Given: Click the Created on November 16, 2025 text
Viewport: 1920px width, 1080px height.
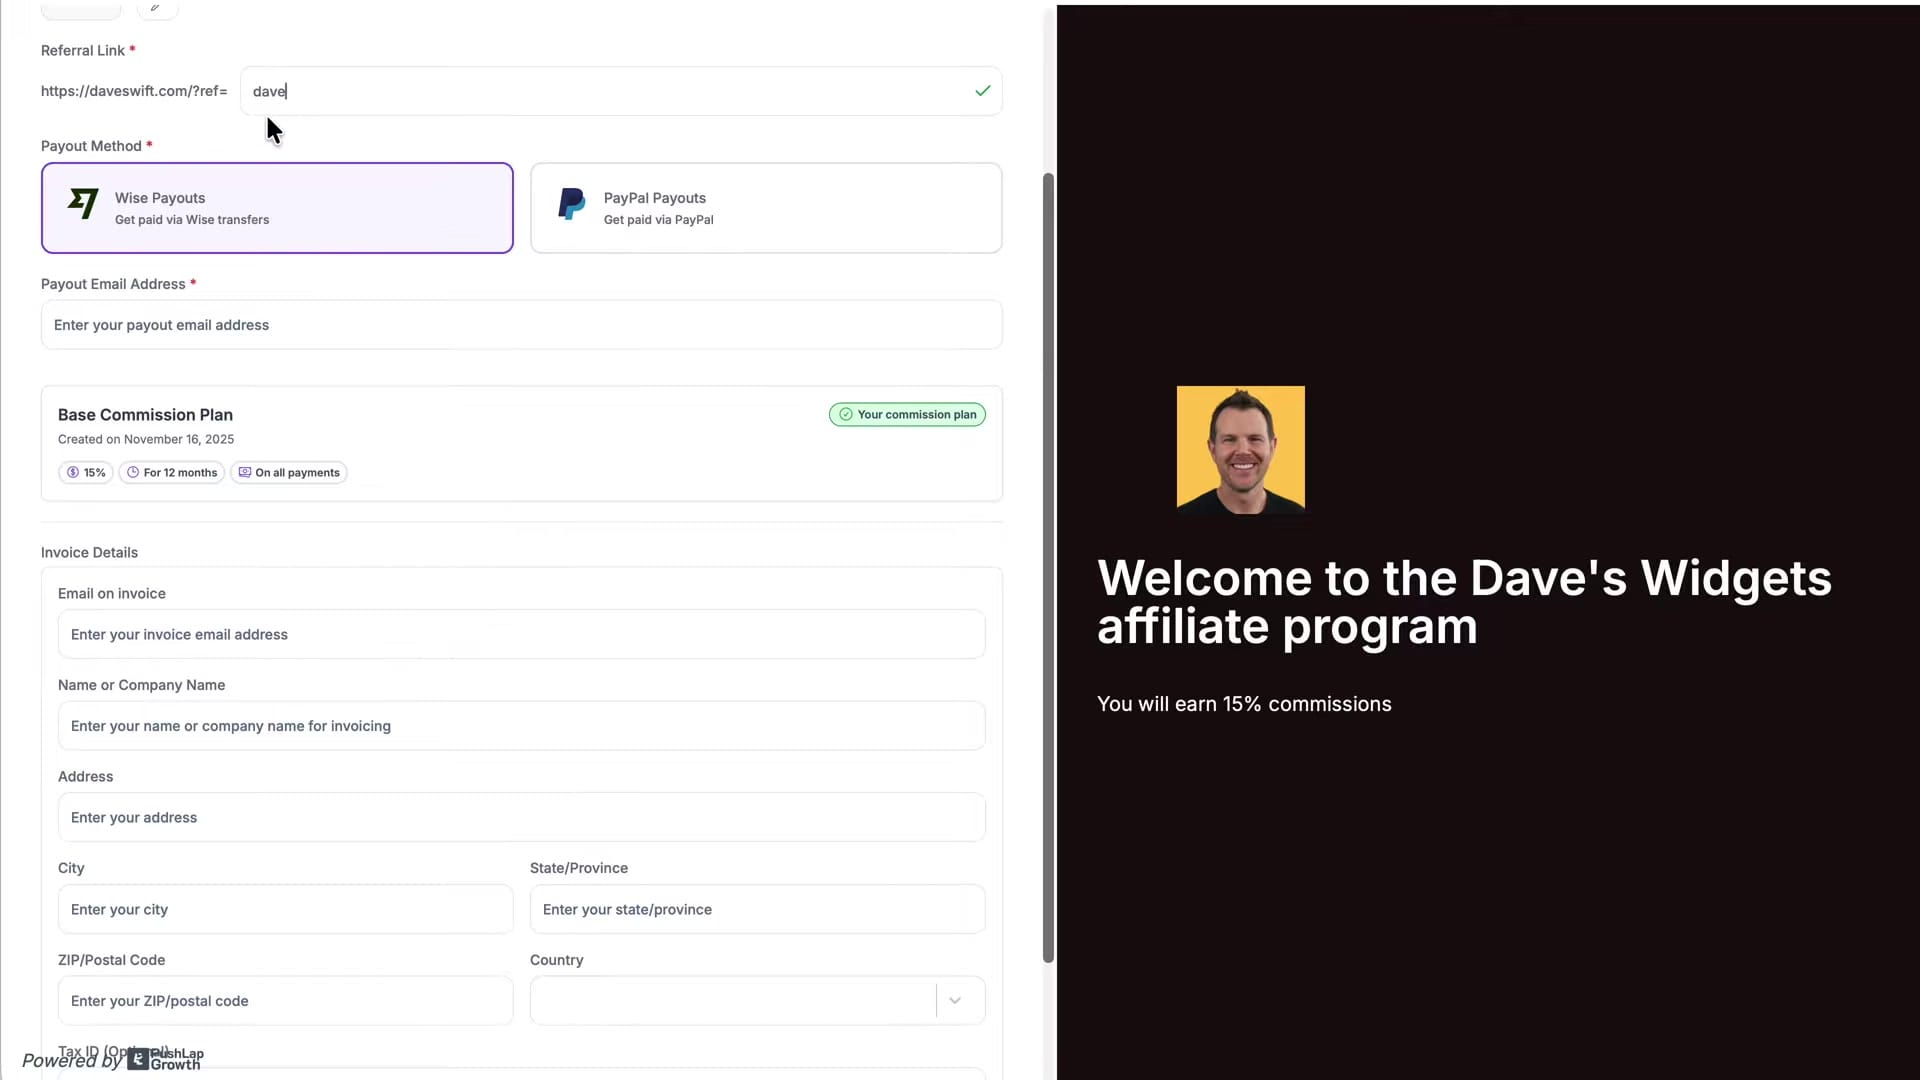Looking at the screenshot, I should [146, 439].
